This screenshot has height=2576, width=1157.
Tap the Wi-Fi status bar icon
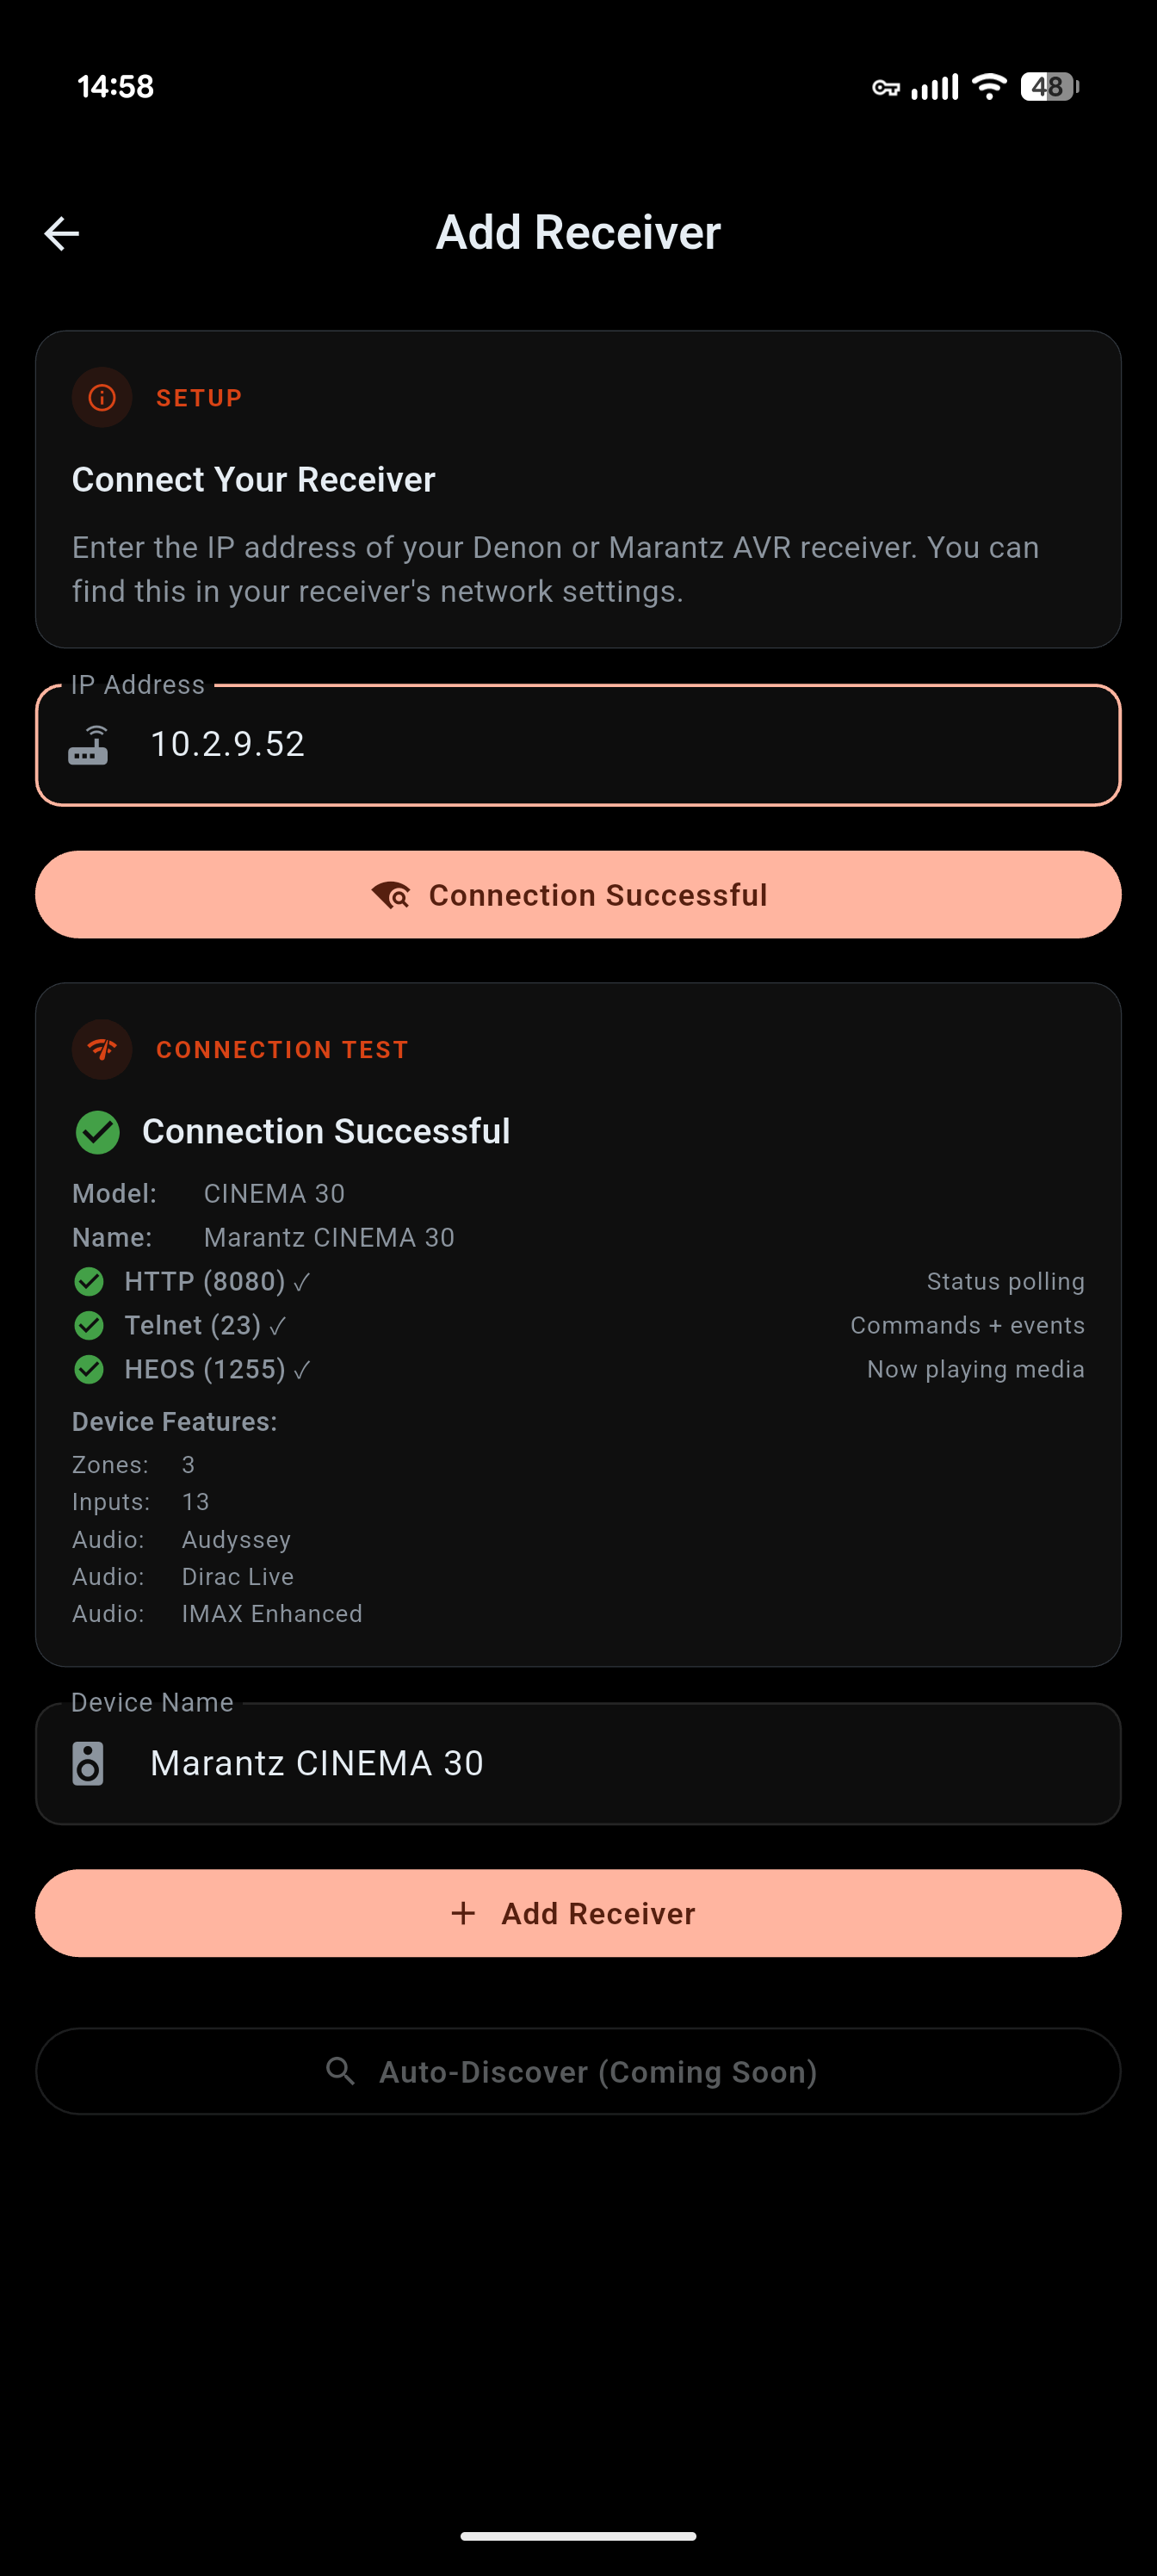pos(989,87)
